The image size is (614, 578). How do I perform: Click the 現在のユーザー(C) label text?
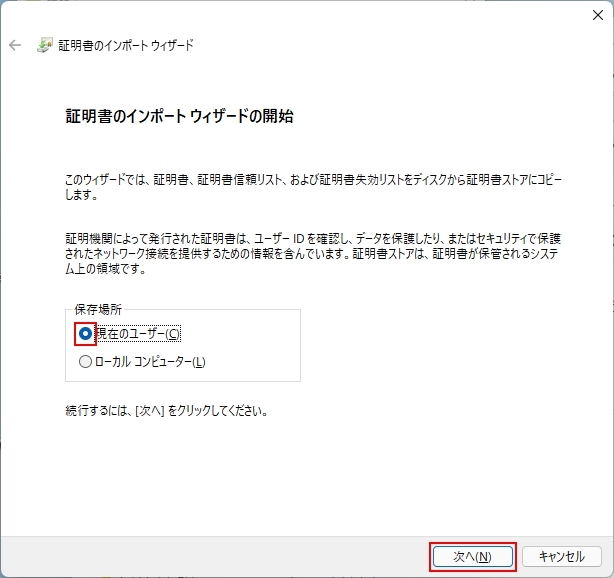(138, 333)
